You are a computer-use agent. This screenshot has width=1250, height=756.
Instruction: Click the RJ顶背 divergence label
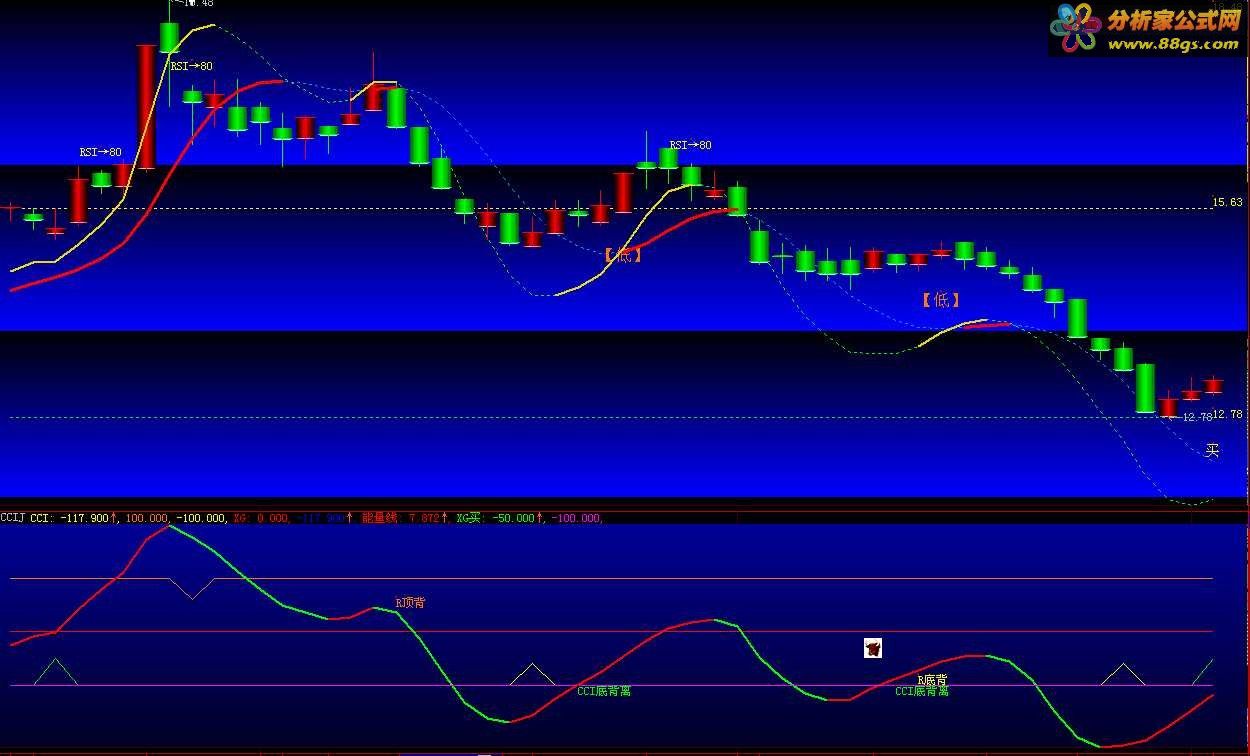pos(410,603)
